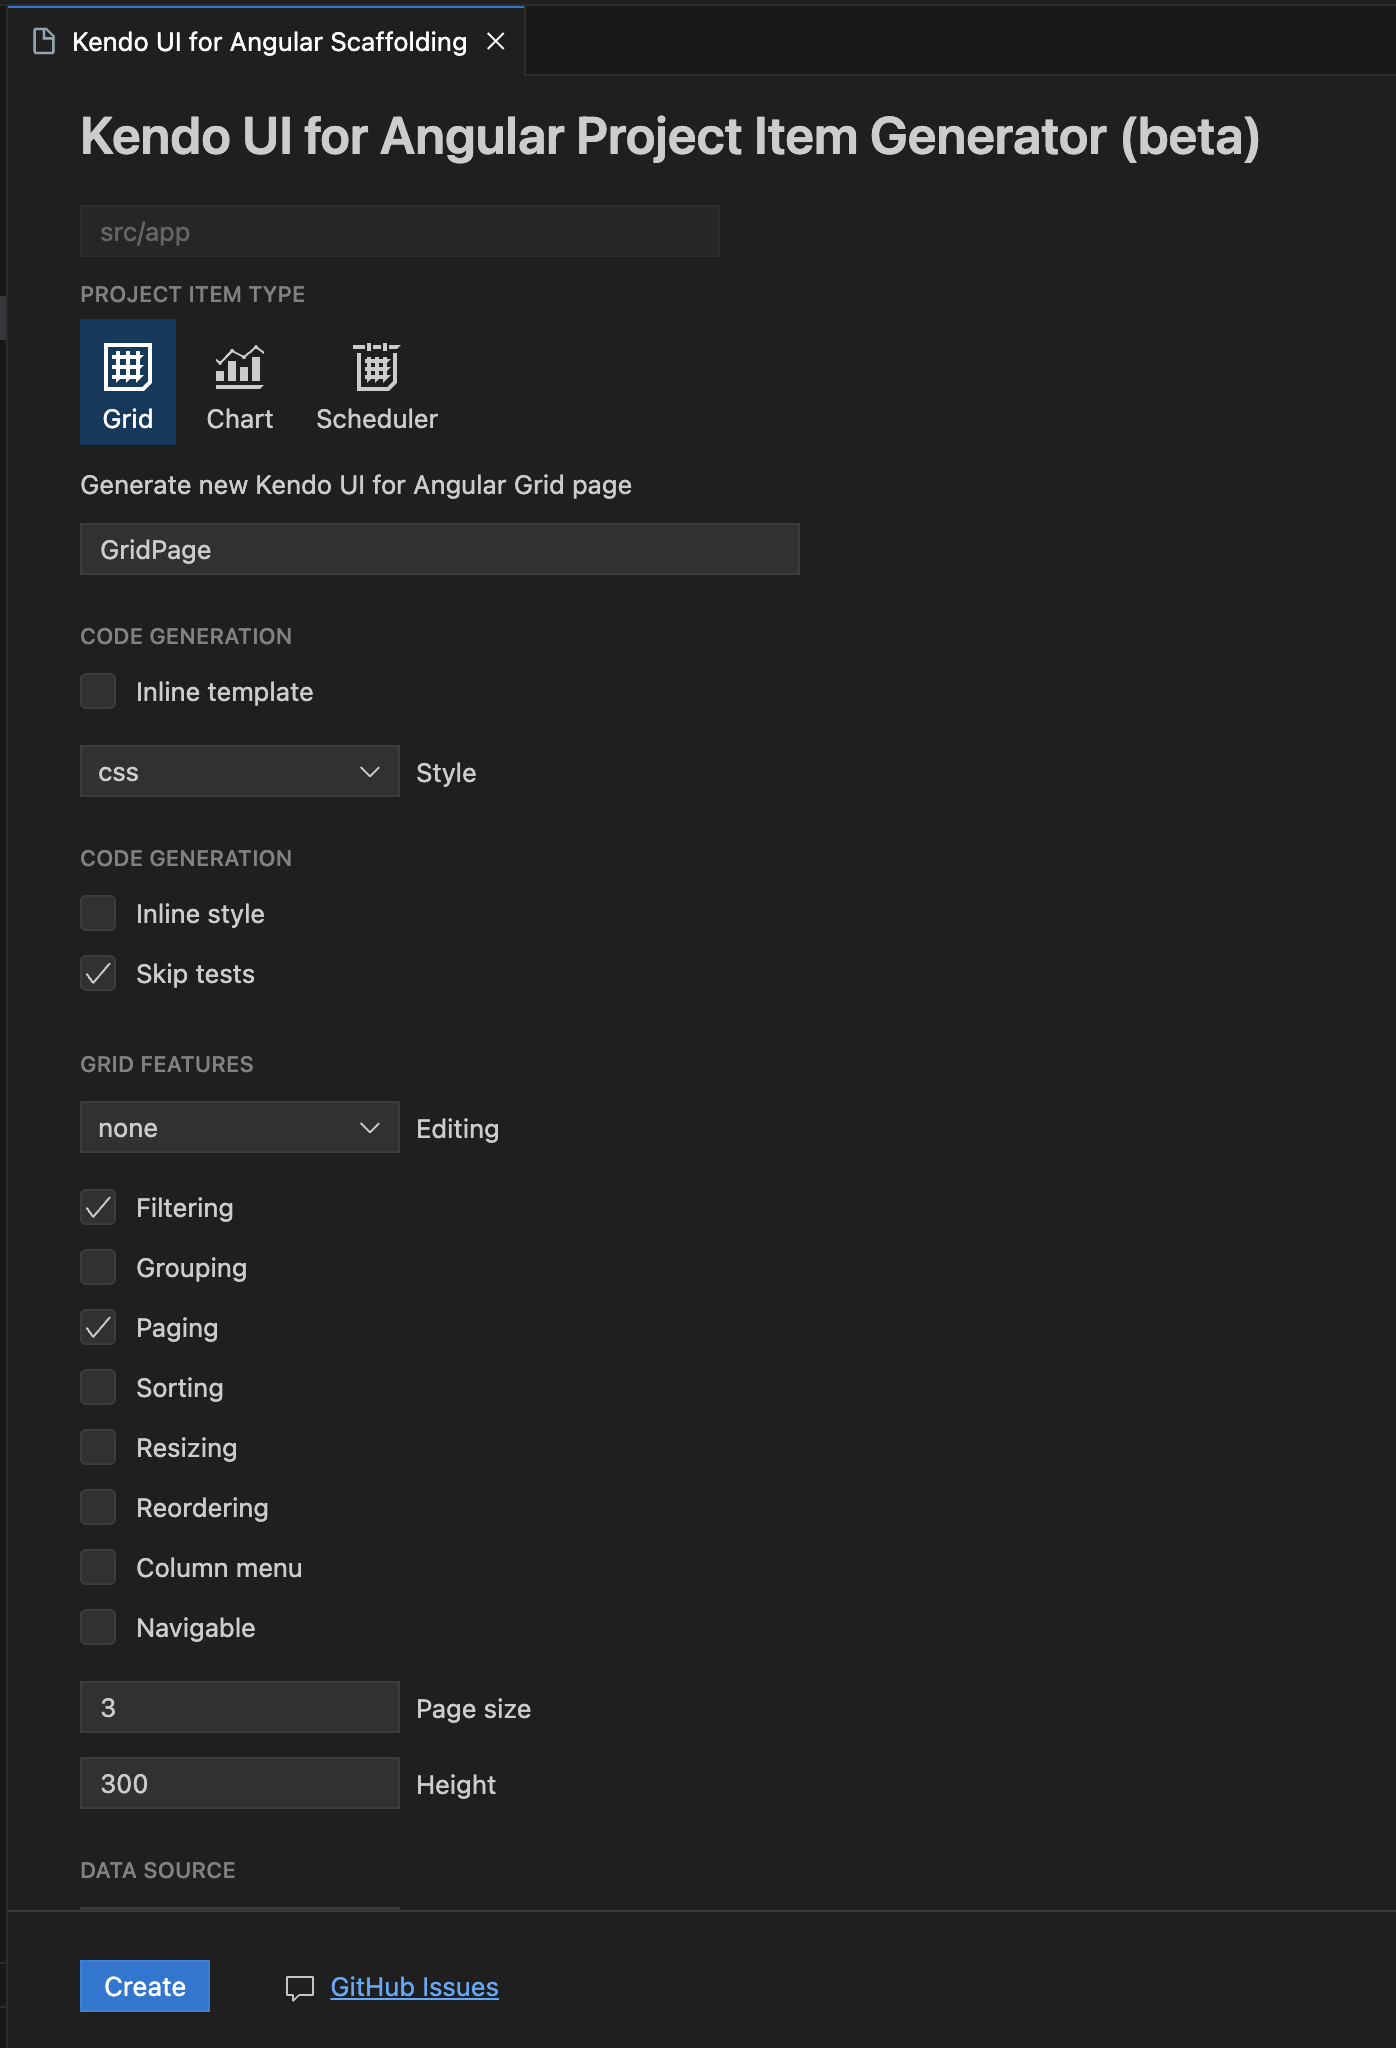Open the Editing dropdown showing none

click(240, 1127)
